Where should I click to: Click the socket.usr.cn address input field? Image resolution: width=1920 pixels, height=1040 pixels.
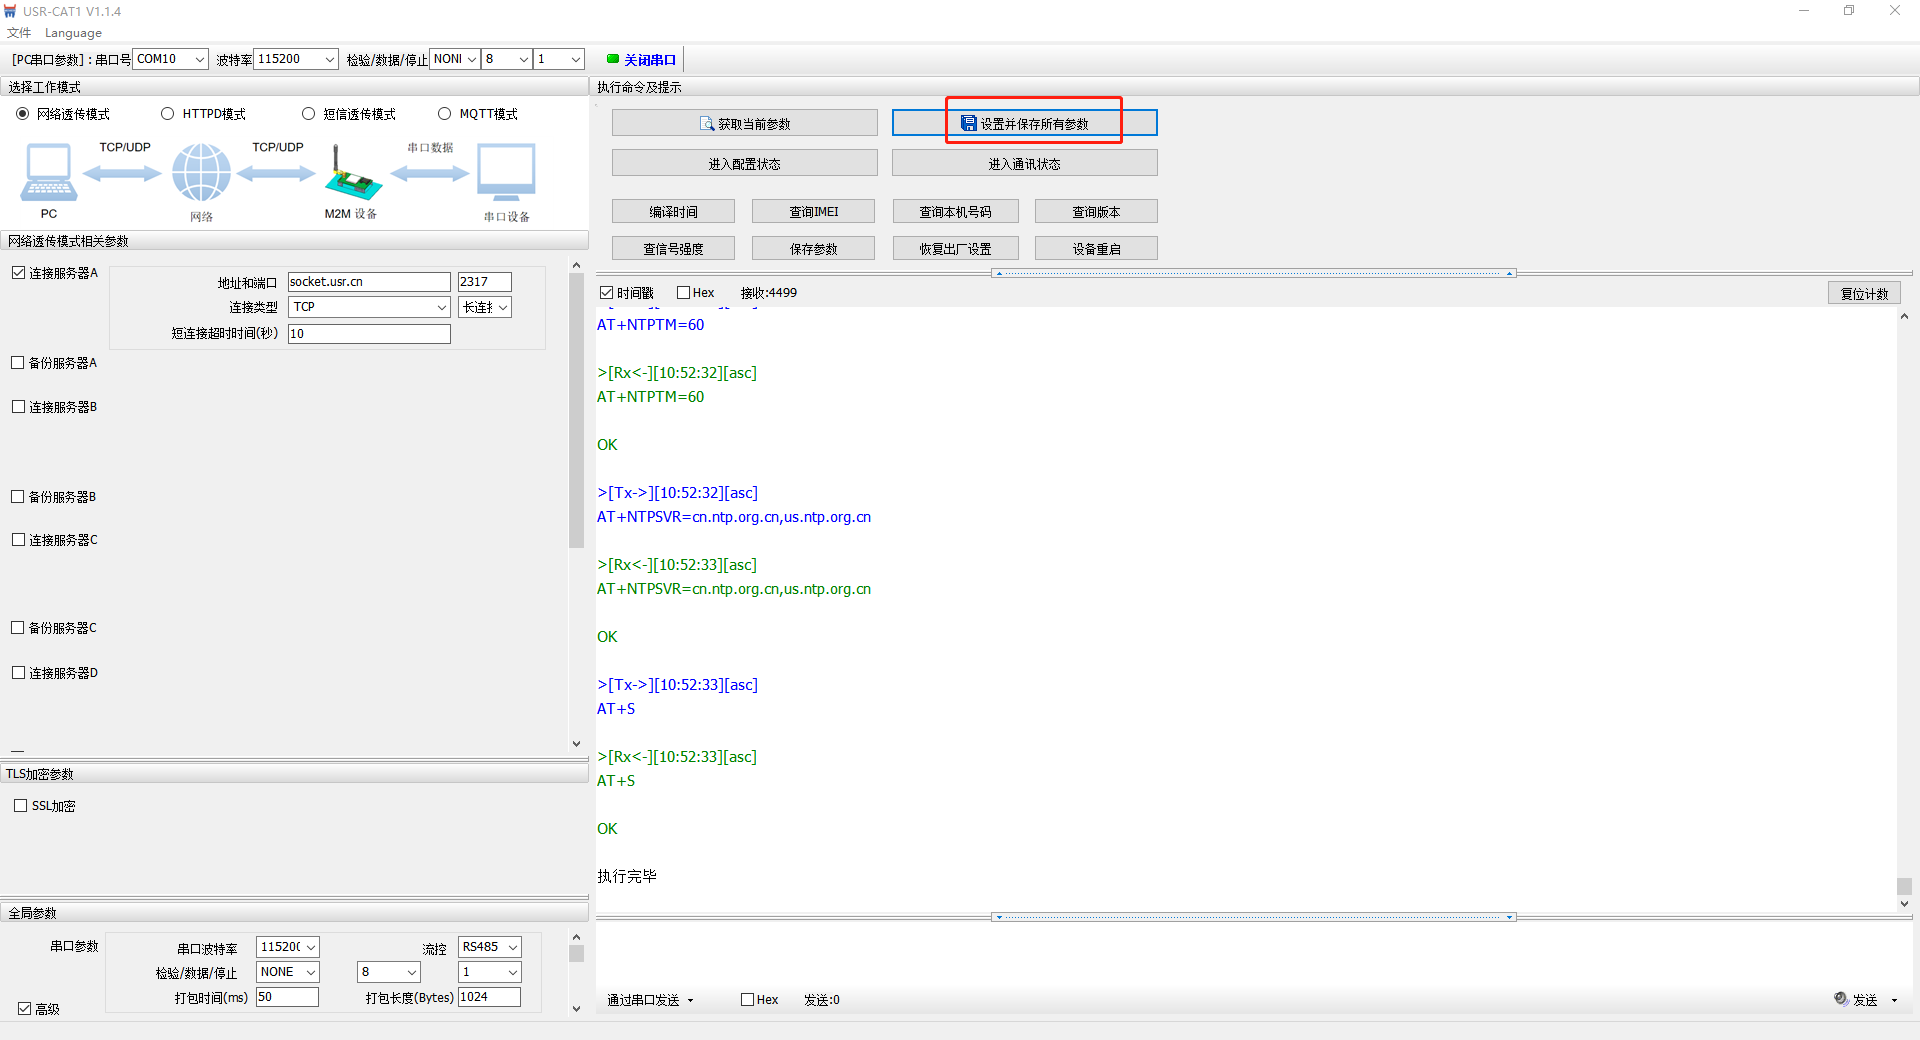point(369,282)
